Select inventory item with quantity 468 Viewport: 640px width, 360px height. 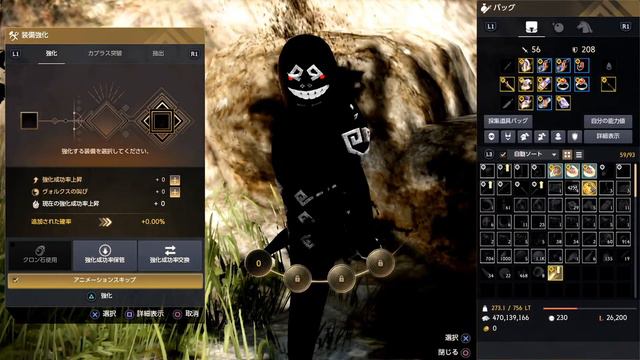tap(522, 273)
